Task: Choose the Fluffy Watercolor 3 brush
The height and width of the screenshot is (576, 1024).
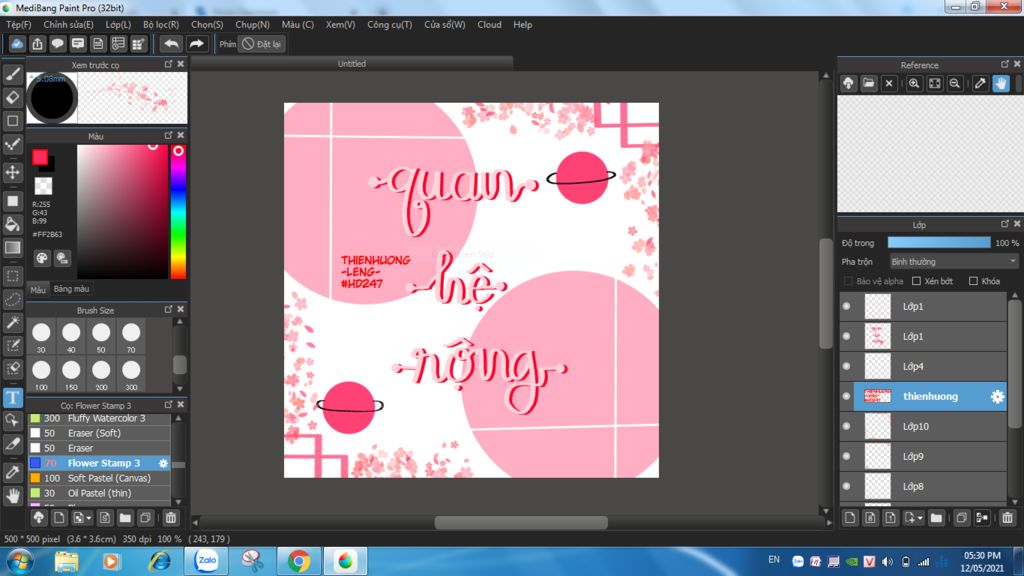Action: pyautogui.click(x=99, y=418)
